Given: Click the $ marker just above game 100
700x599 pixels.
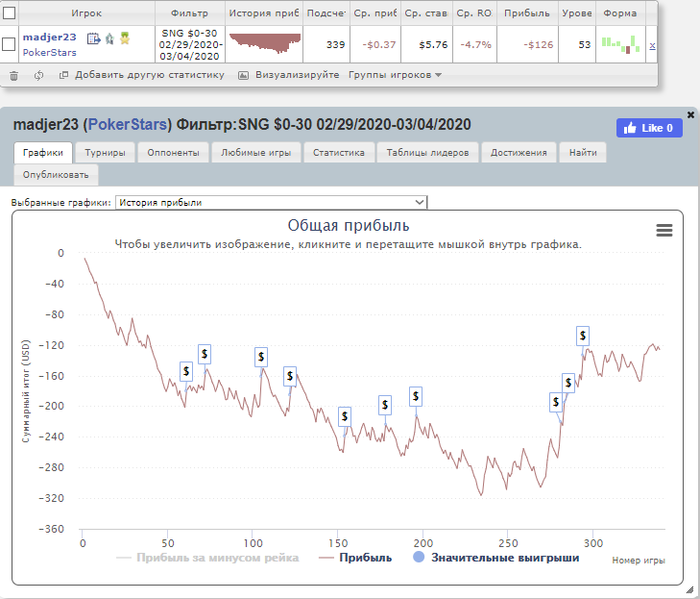Looking at the screenshot, I should tap(261, 357).
